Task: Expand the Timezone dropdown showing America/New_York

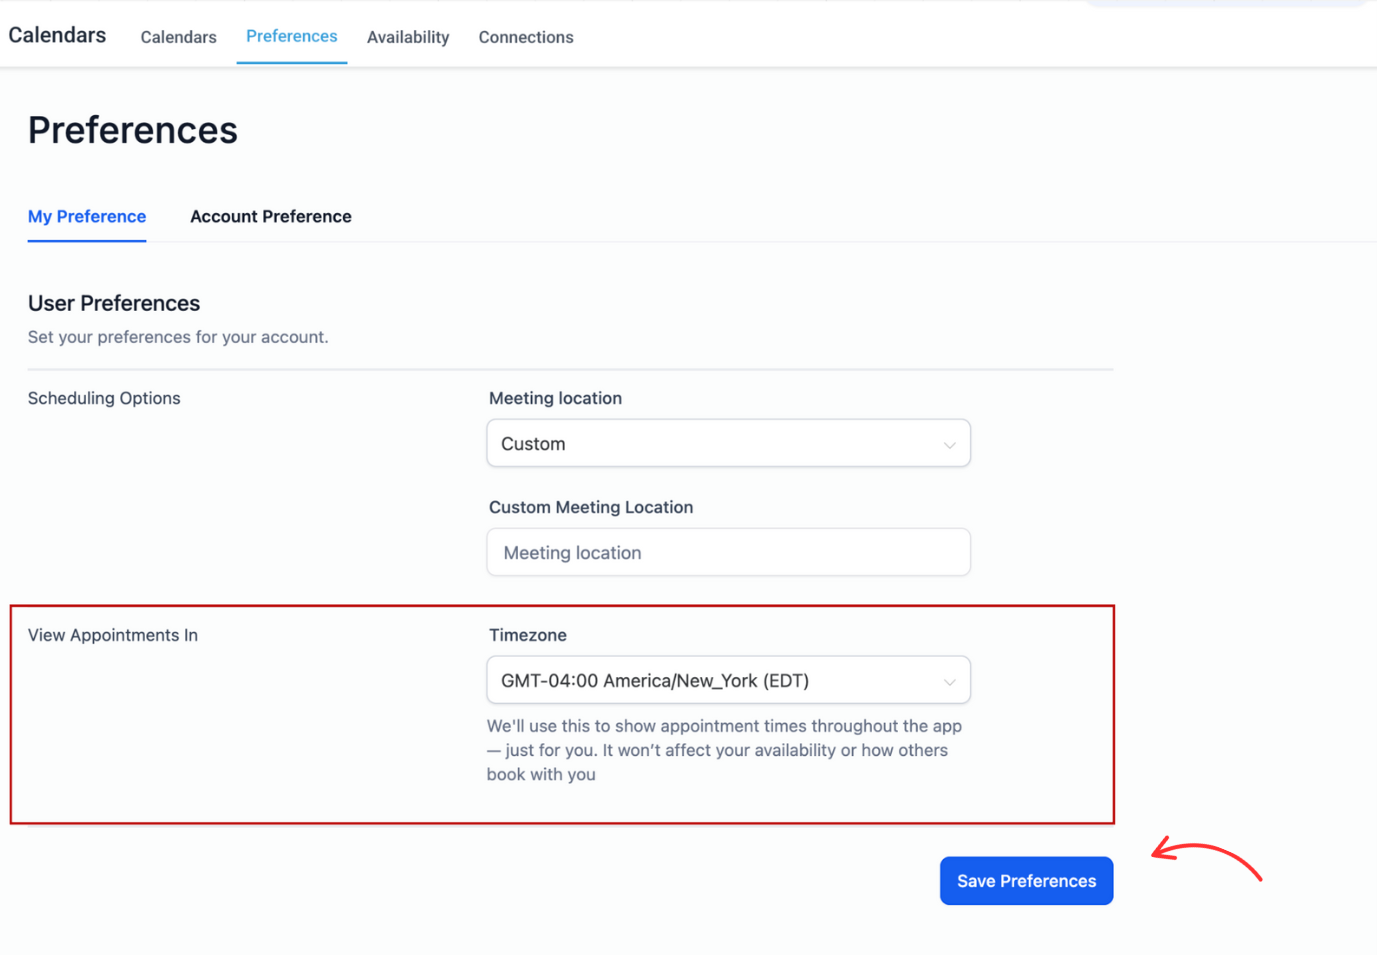Action: (727, 680)
